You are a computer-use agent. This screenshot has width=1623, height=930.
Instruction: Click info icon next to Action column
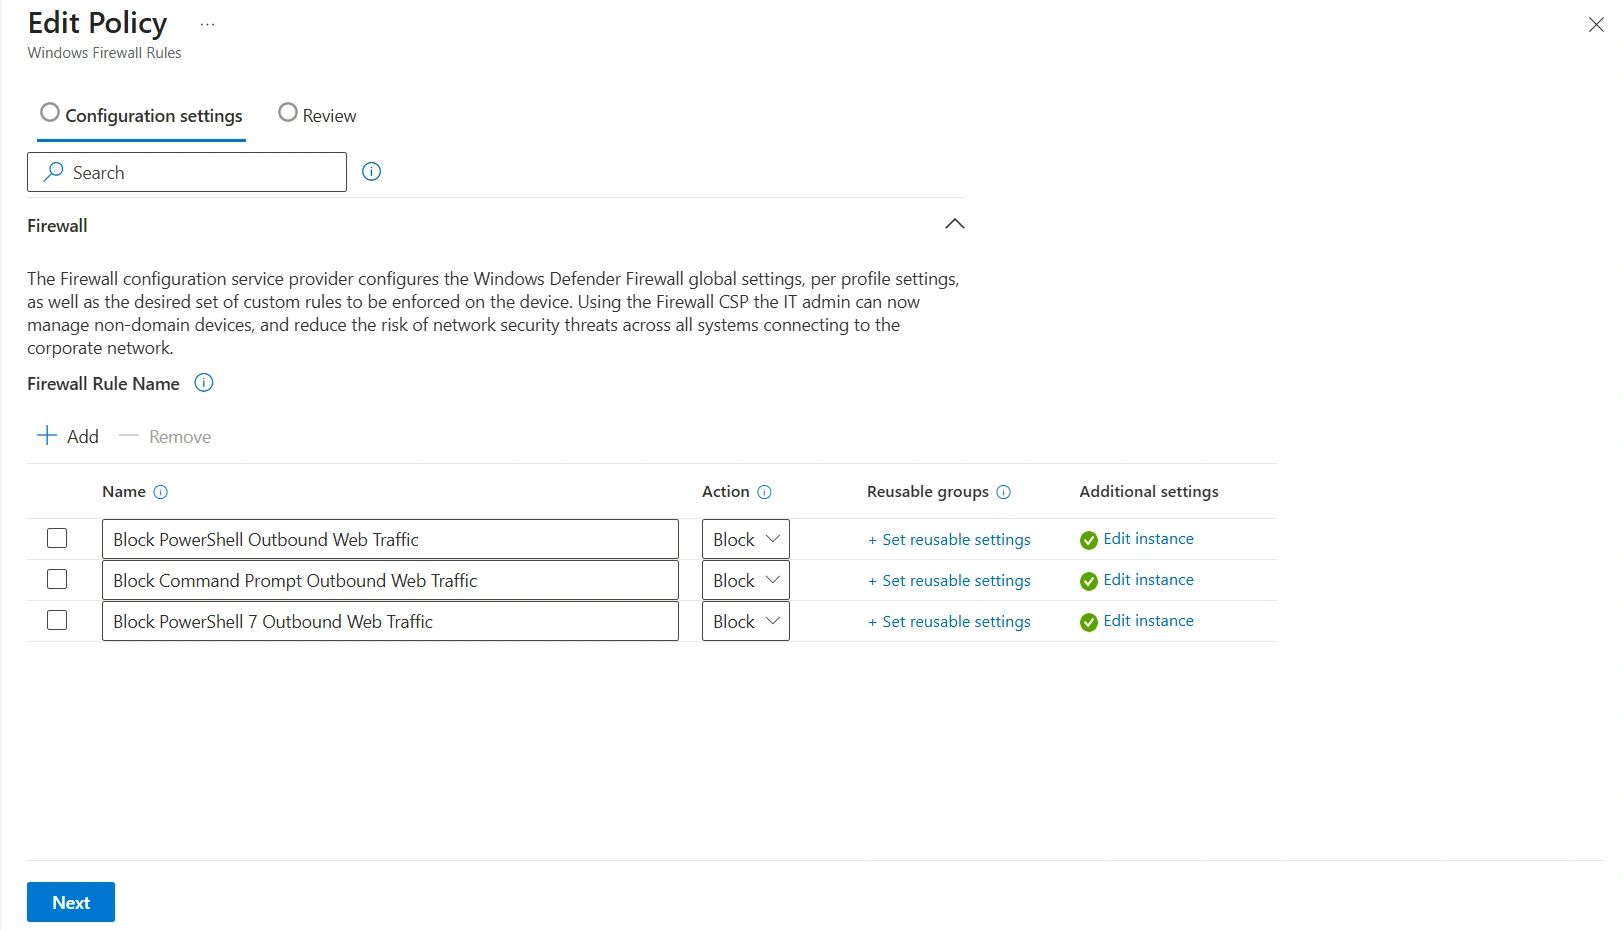coord(764,492)
